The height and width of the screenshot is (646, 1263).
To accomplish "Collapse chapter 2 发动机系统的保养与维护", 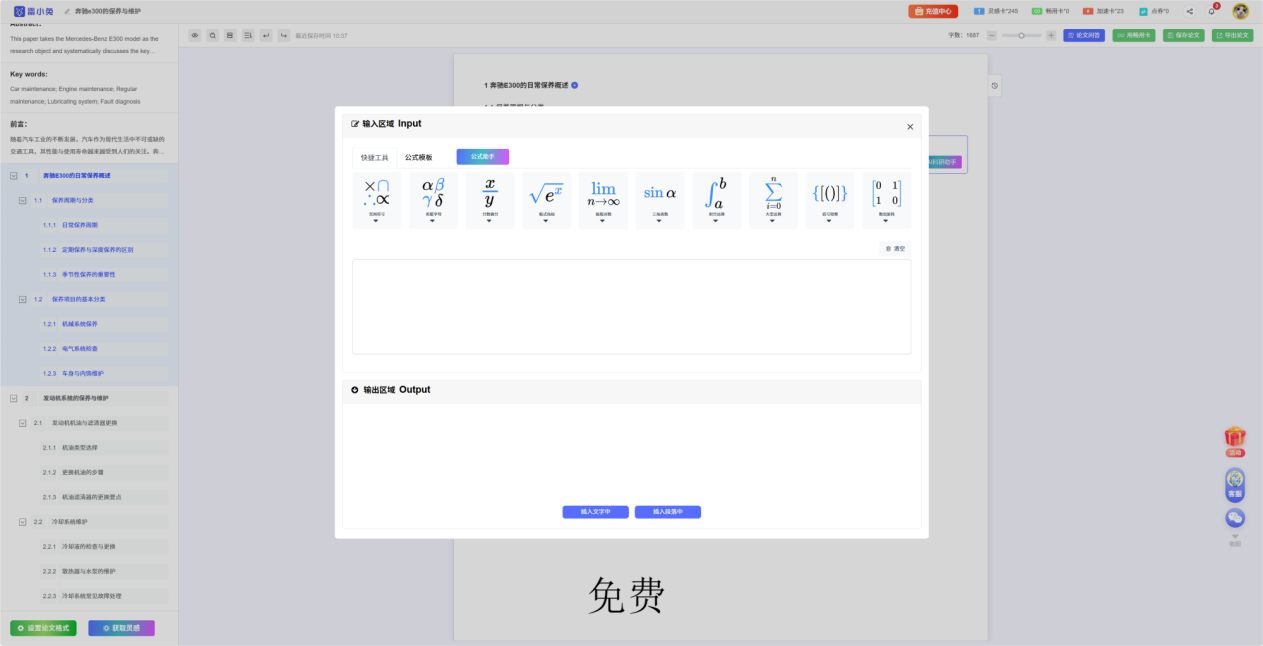I will [13, 398].
